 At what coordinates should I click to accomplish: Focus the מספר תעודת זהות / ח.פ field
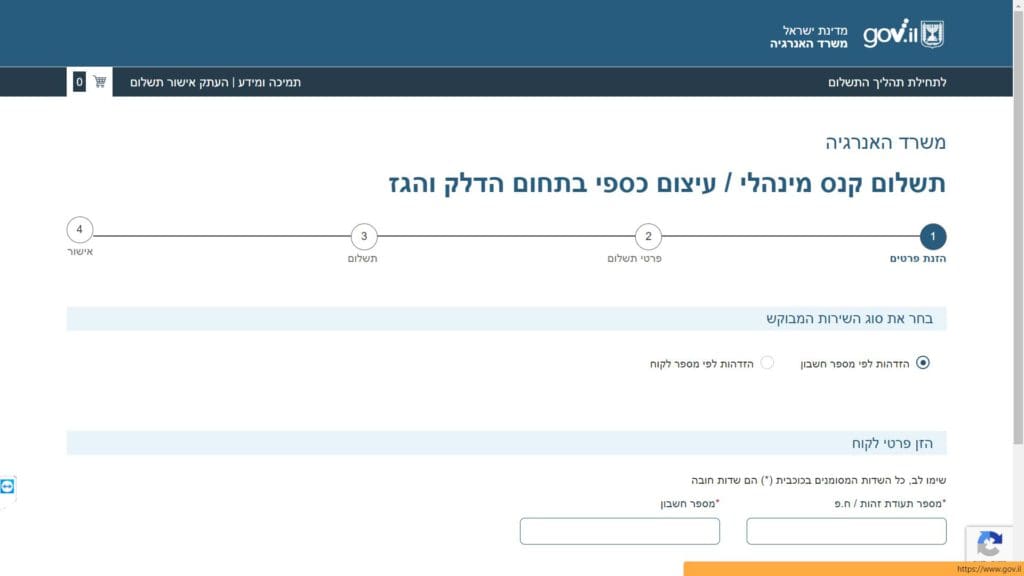846,531
